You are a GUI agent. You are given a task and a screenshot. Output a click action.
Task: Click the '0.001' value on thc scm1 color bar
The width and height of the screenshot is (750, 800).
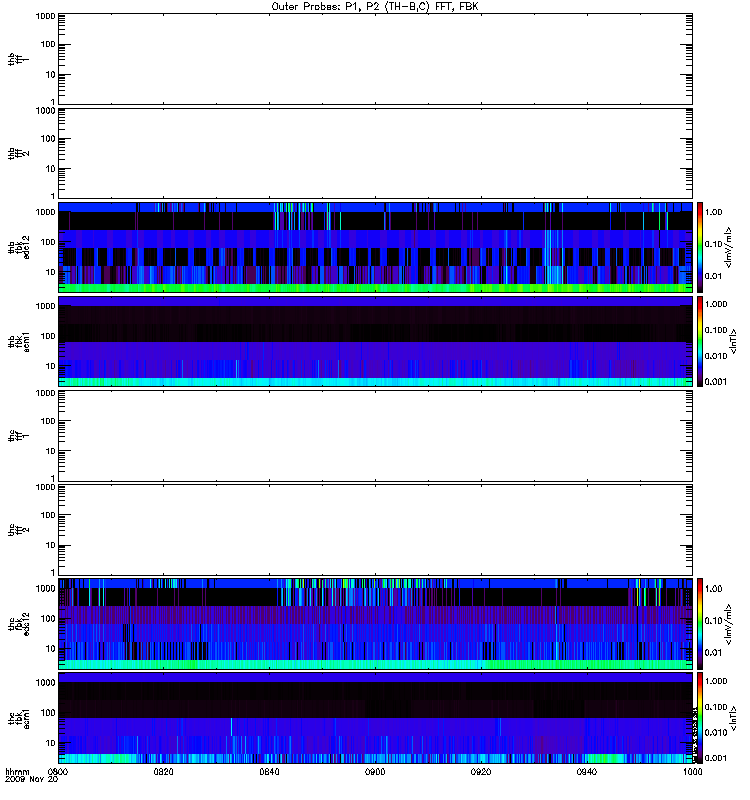pos(716,758)
